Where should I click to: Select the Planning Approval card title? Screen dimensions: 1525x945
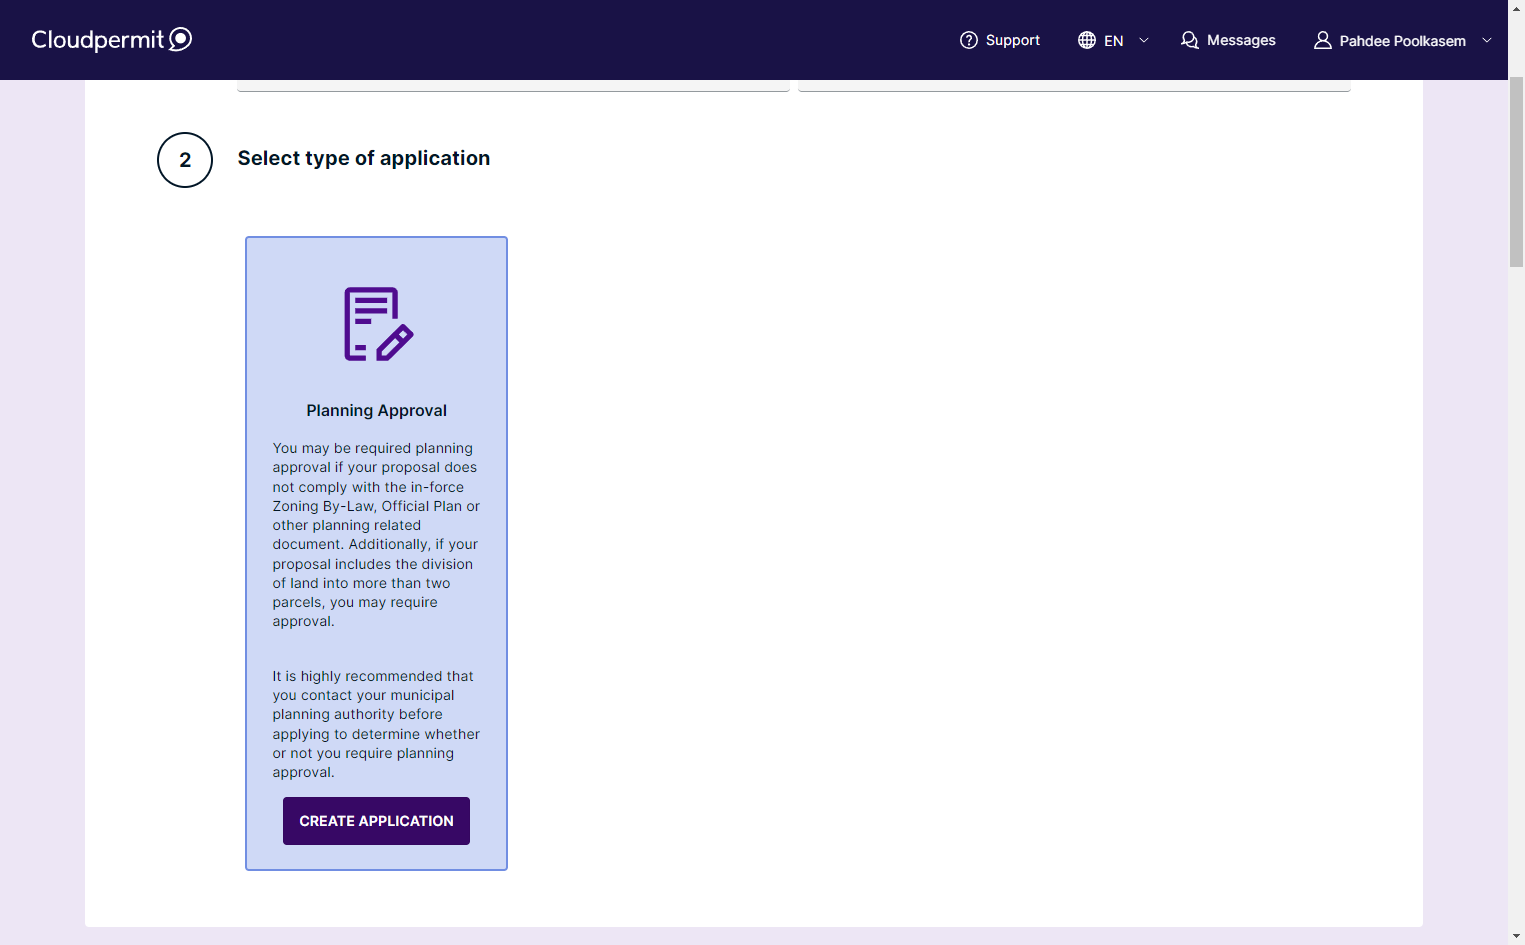[x=377, y=410]
